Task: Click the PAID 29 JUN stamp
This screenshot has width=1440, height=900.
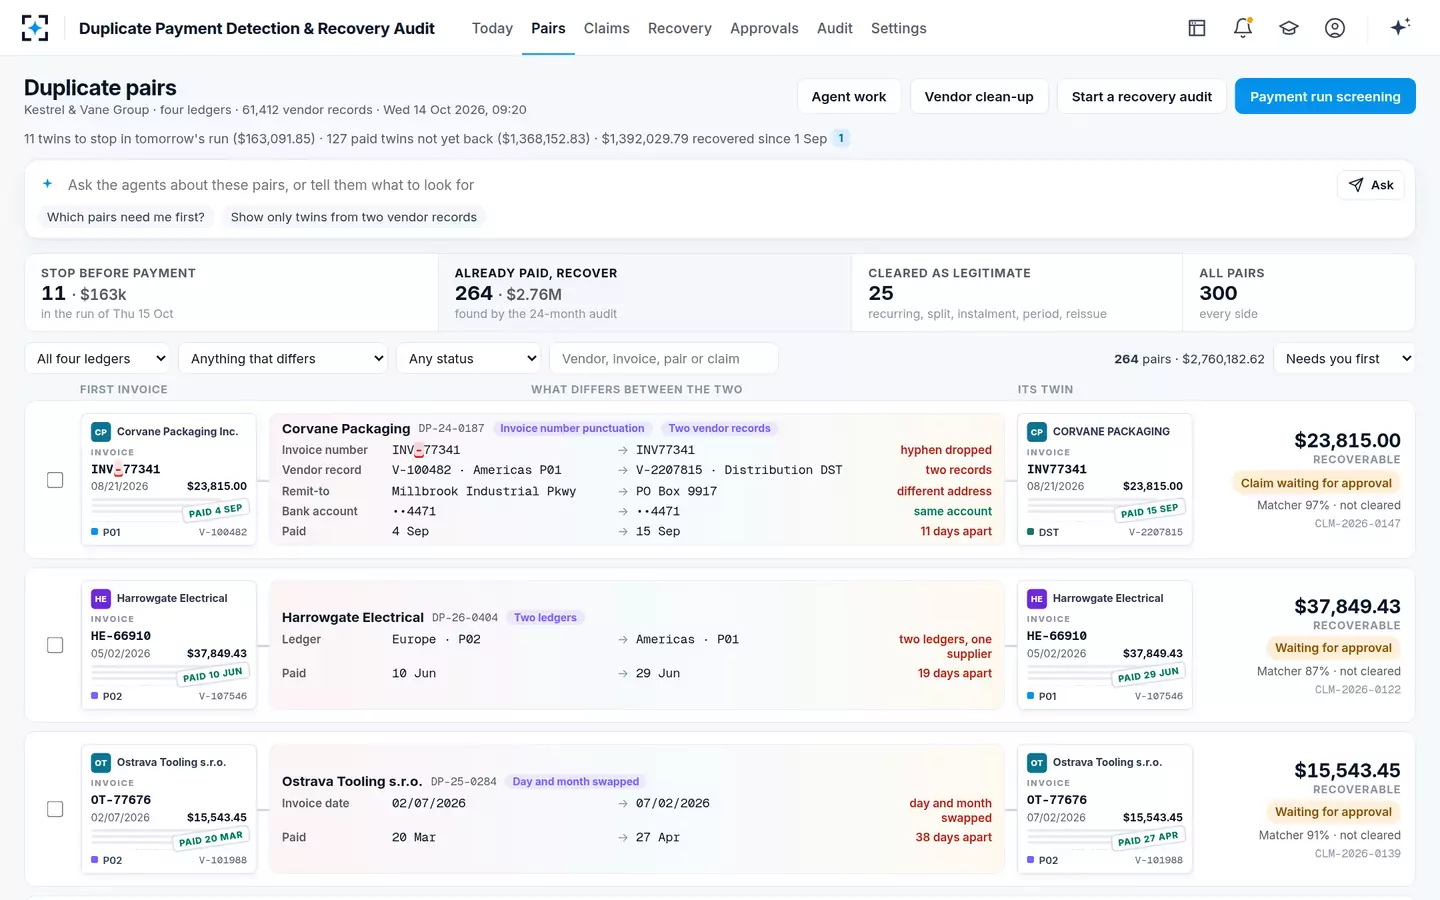Action: coord(1148,675)
